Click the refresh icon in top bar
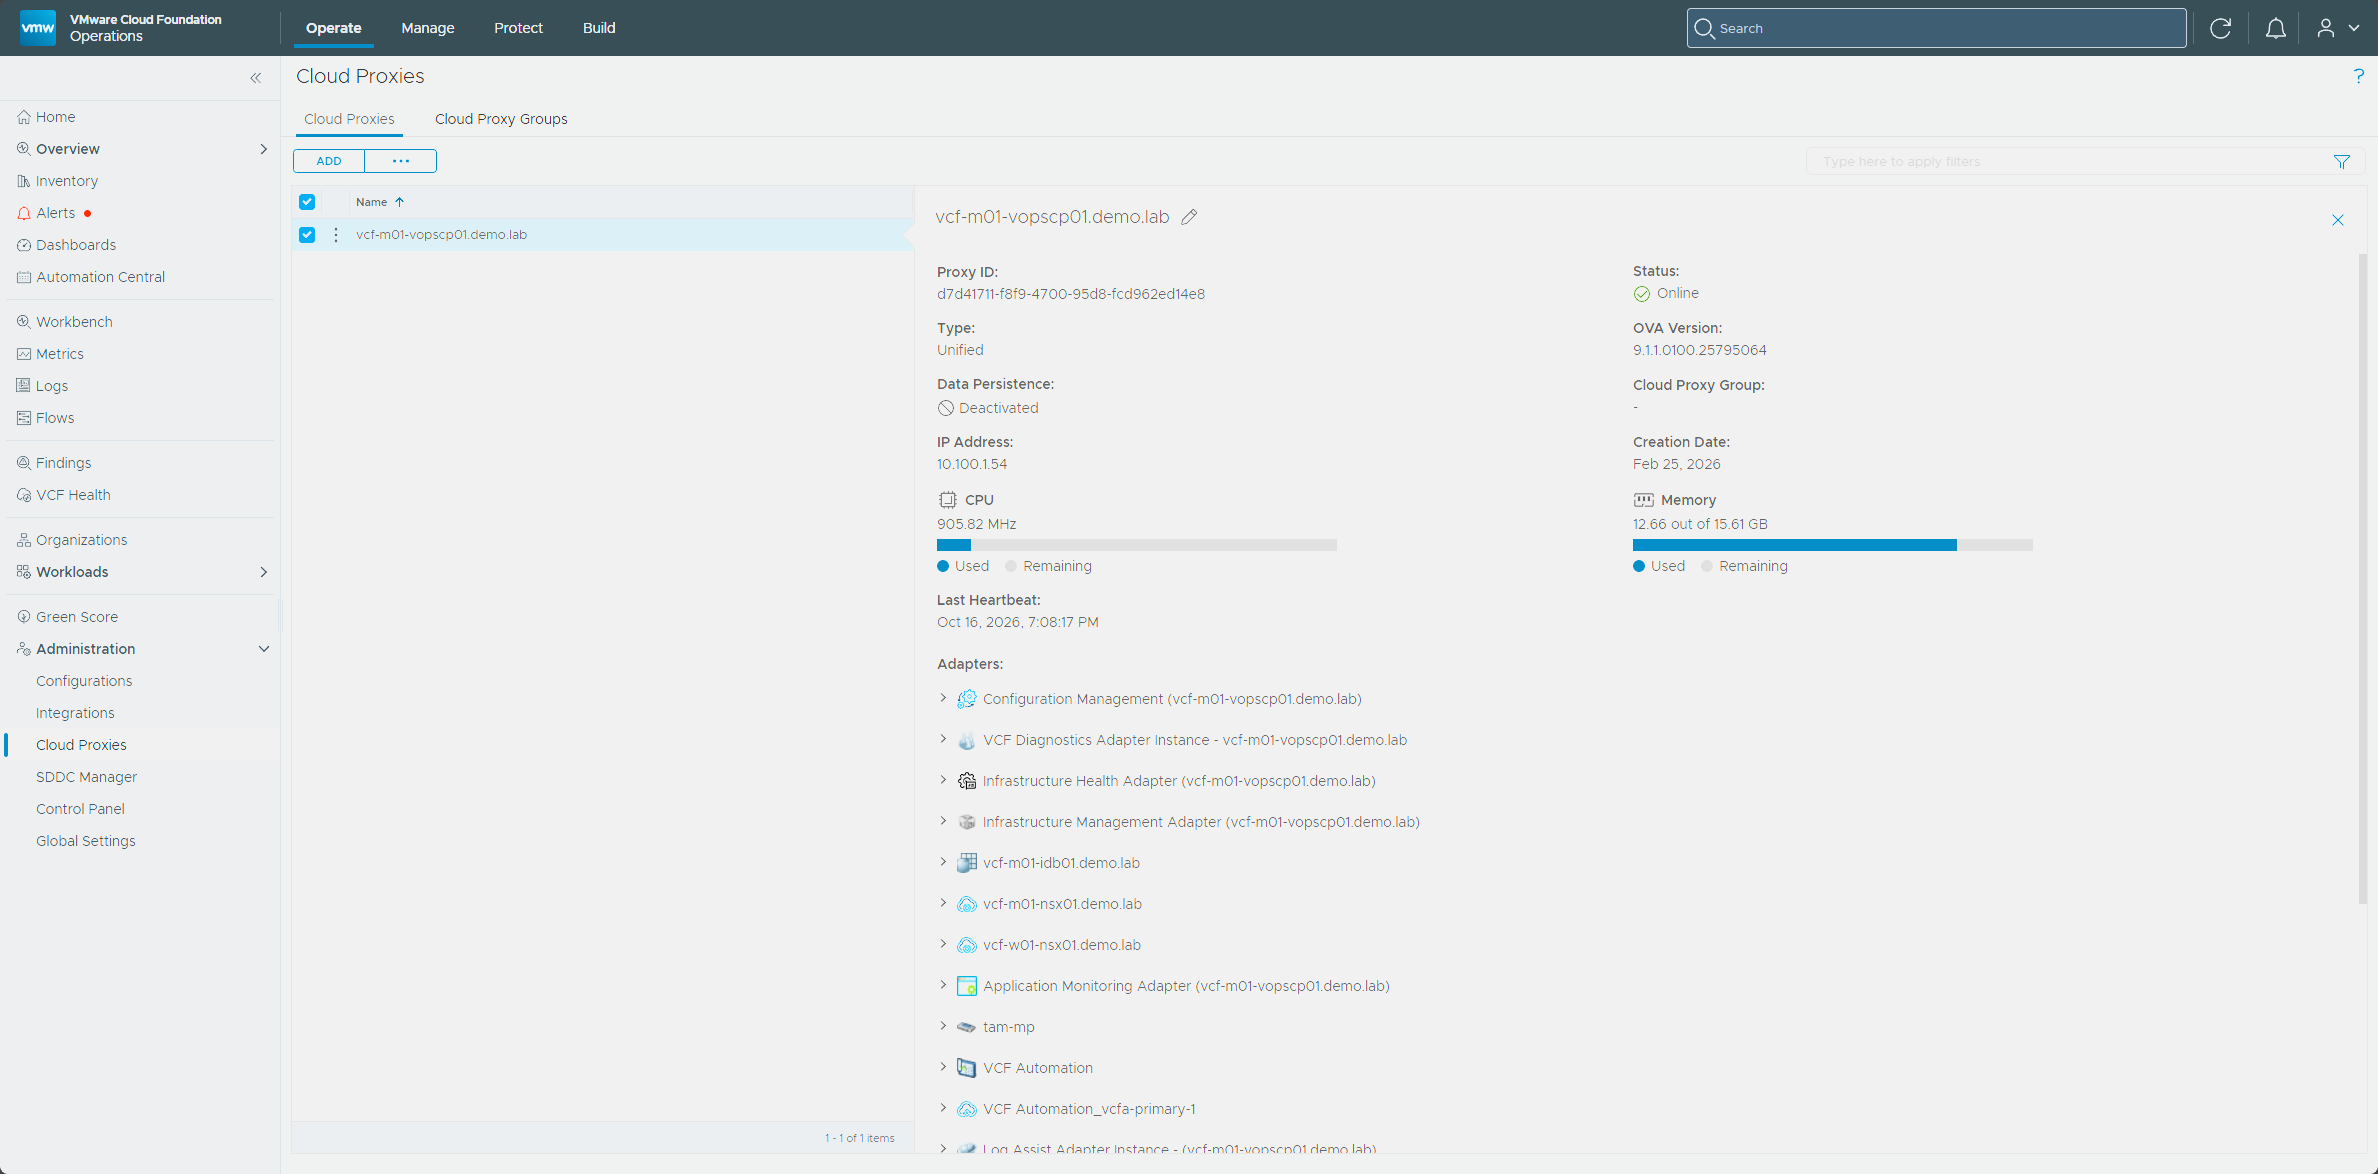 pos(2220,28)
